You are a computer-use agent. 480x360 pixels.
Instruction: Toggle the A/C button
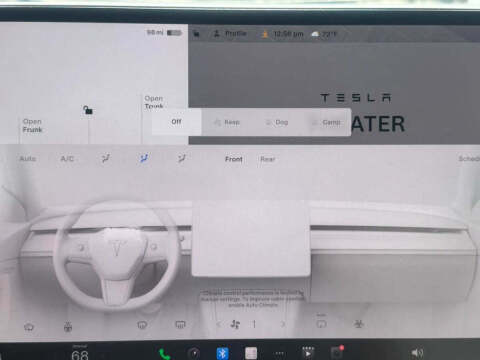67,159
